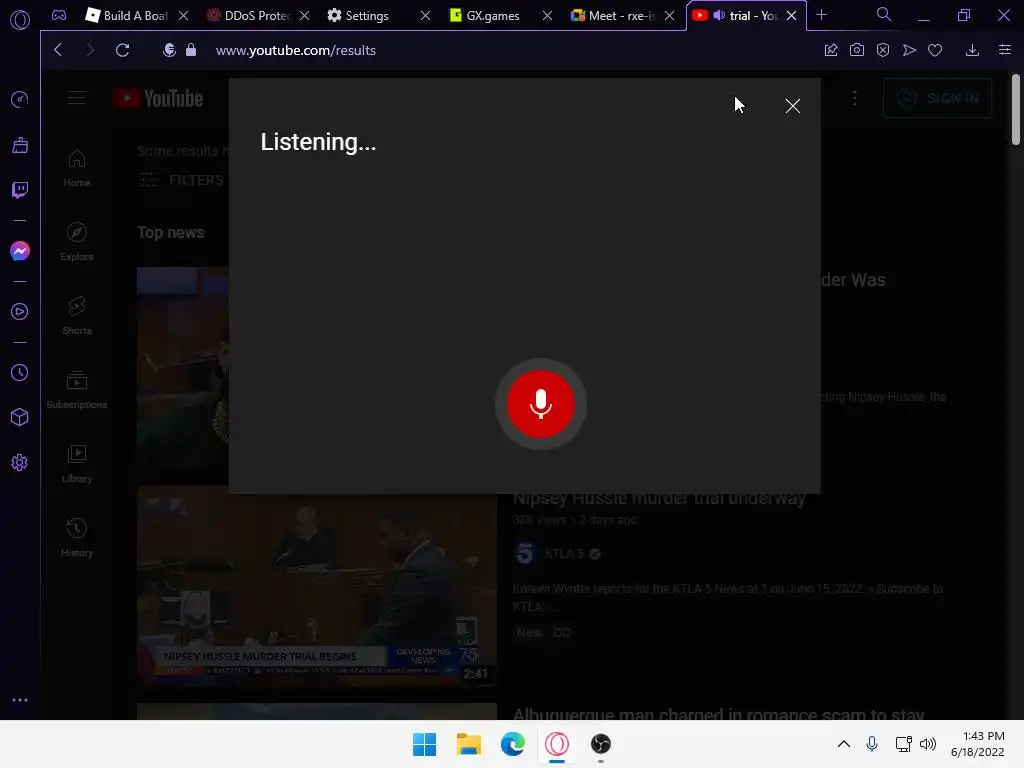The height and width of the screenshot is (768, 1024).
Task: Click the address bar URL
Action: pos(296,50)
